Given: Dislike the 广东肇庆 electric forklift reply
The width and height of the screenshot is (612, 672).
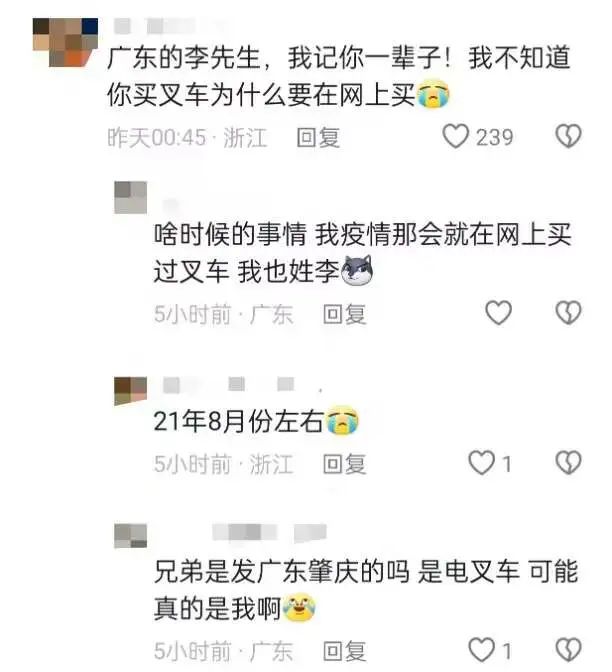Looking at the screenshot, I should pyautogui.click(x=568, y=650).
